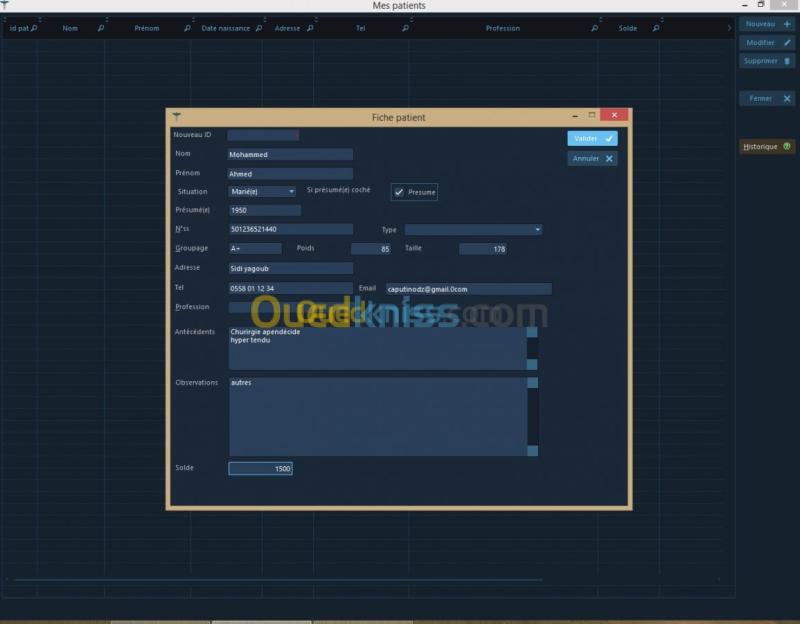The image size is (800, 624).
Task: Click the Modifier button in the side panel
Action: (767, 43)
